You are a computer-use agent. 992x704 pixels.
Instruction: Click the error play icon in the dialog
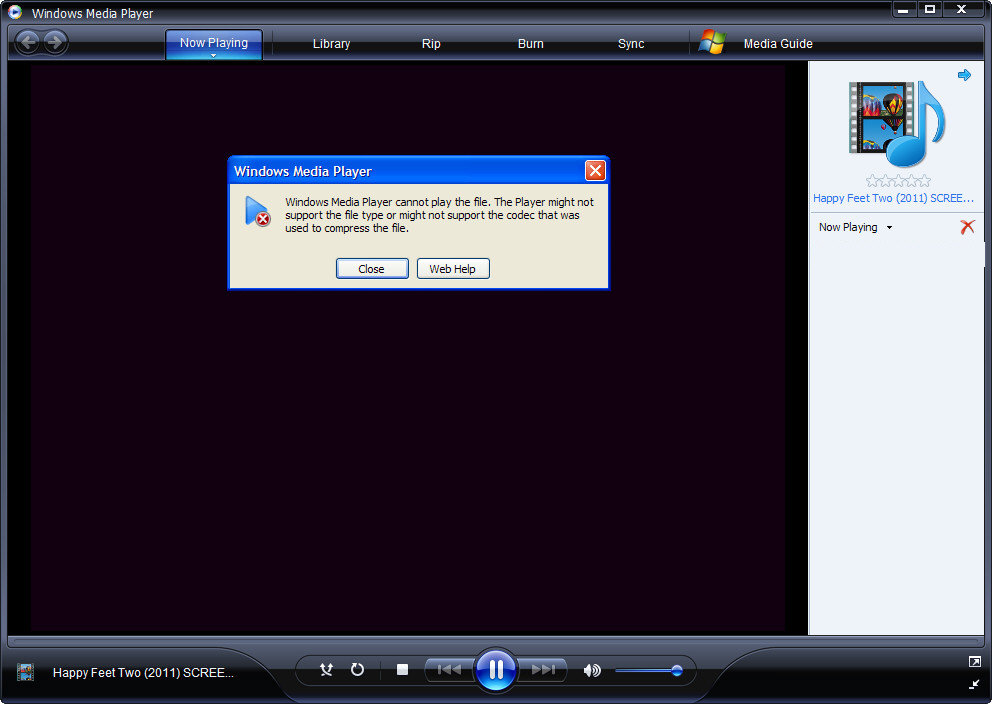[x=257, y=211]
